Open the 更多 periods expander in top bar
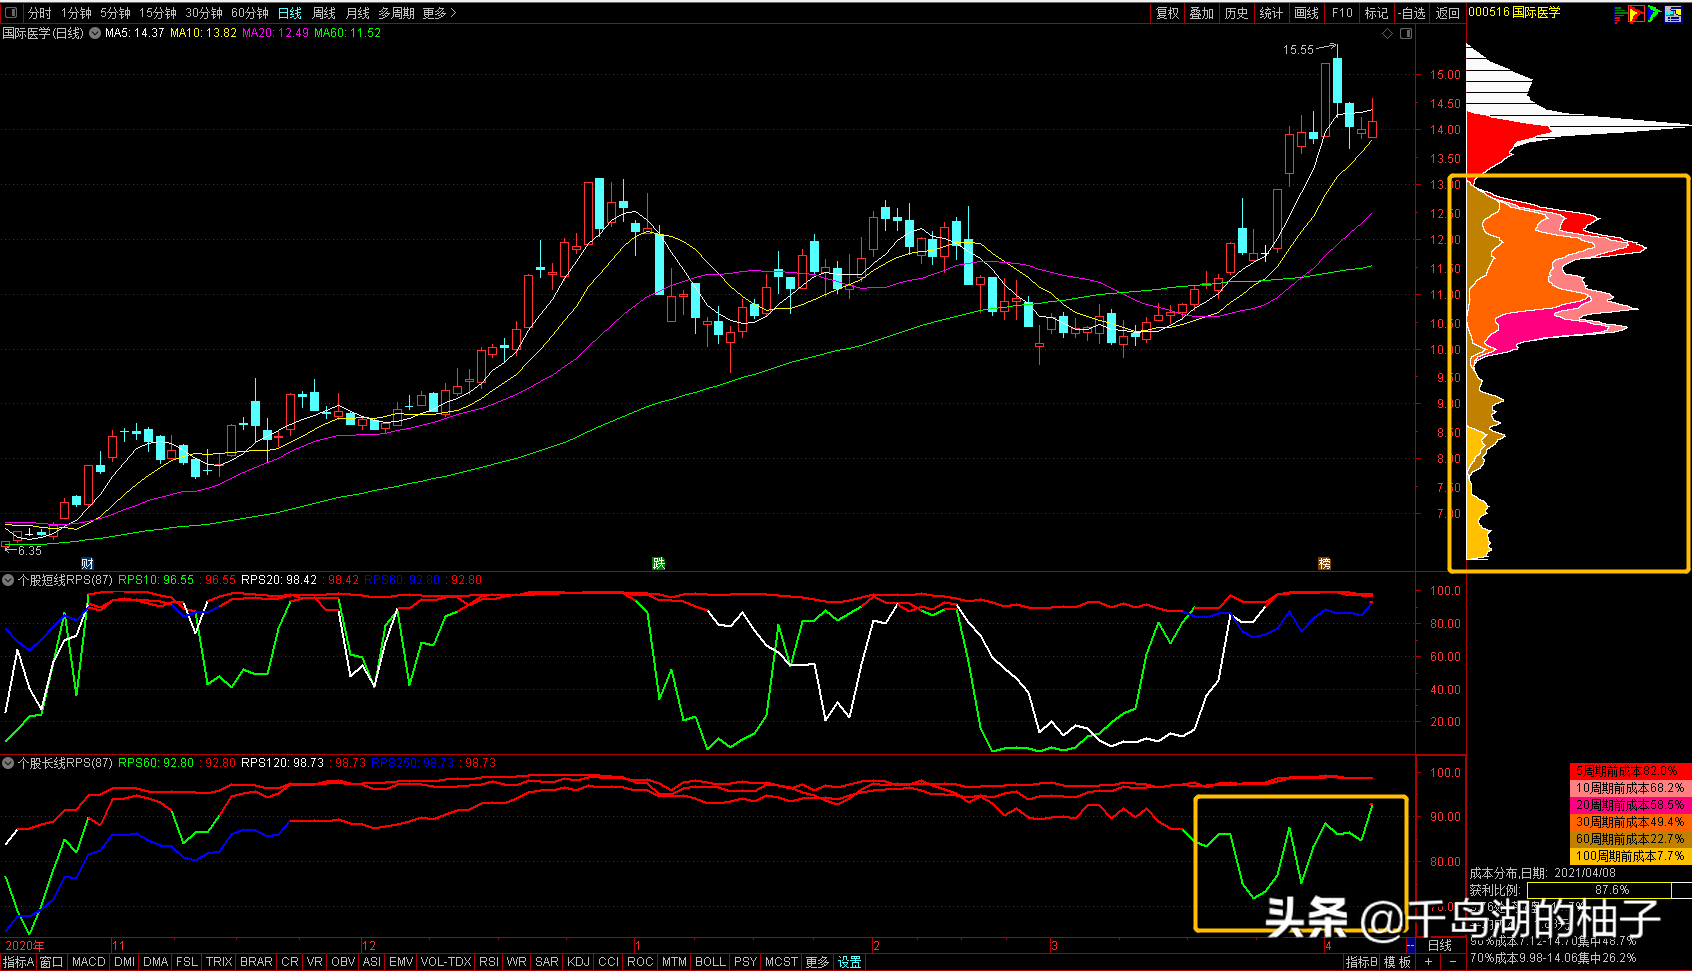 pyautogui.click(x=439, y=13)
